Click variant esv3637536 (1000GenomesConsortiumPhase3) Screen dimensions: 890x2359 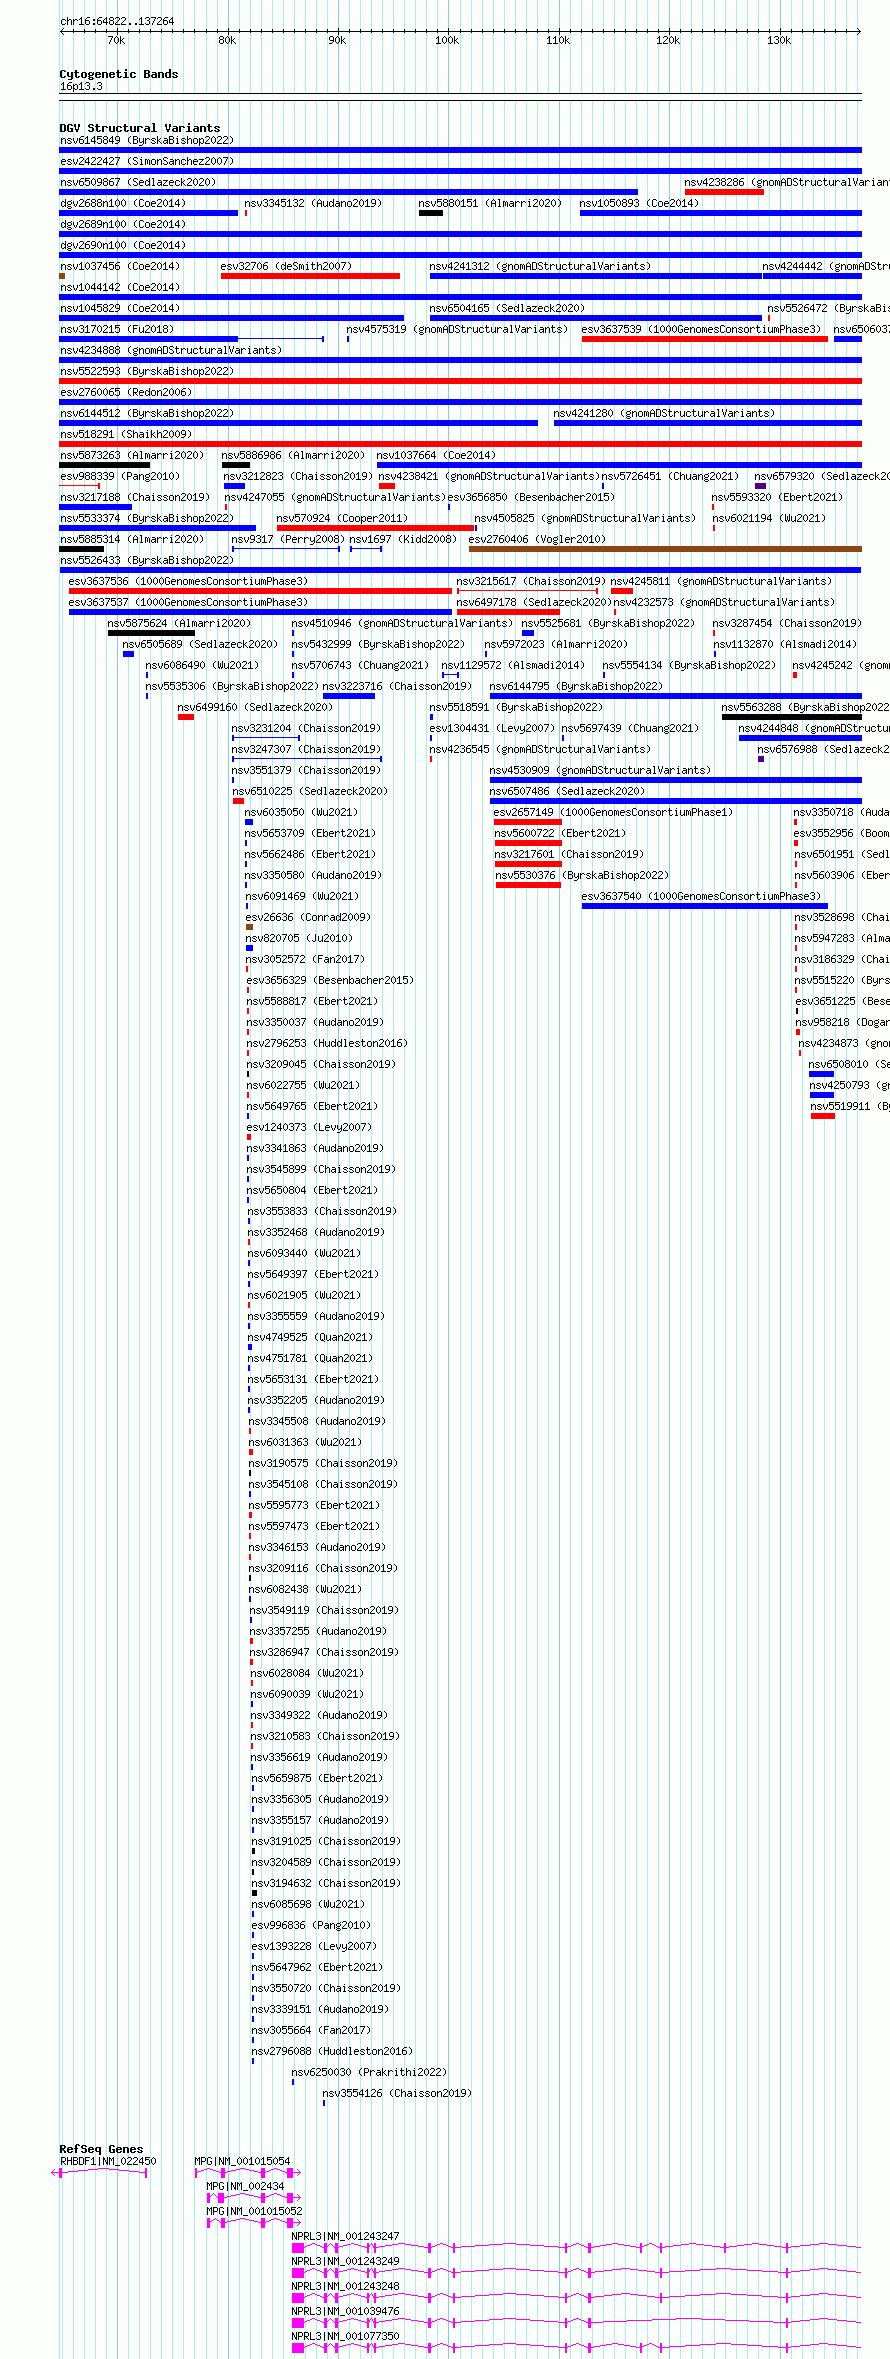[188, 581]
